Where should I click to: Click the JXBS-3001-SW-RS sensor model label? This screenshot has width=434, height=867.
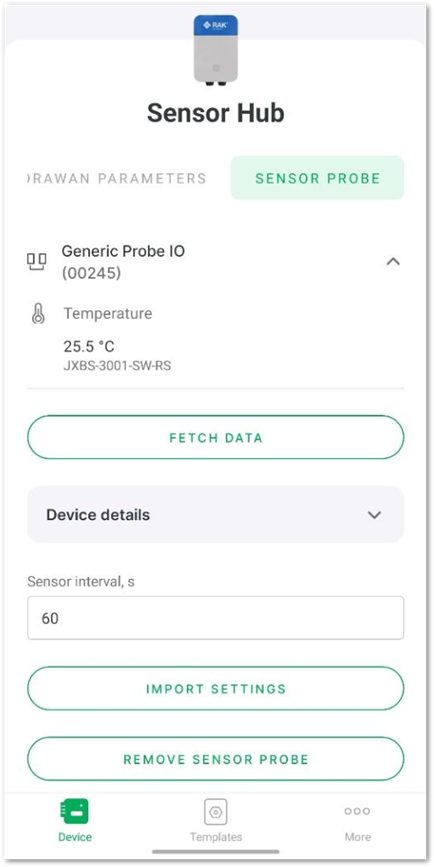117,366
